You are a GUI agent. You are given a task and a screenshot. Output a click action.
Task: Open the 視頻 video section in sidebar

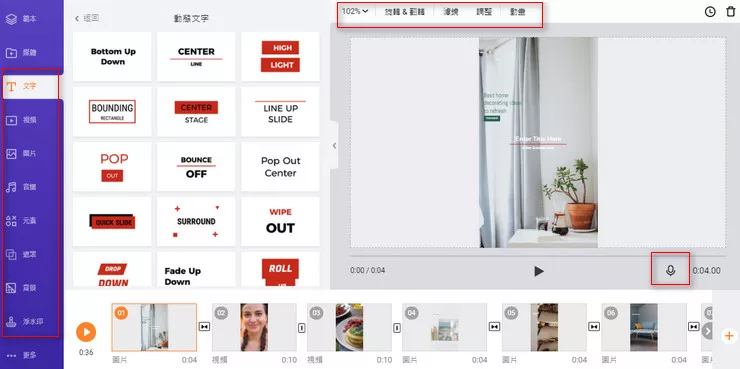click(21, 120)
